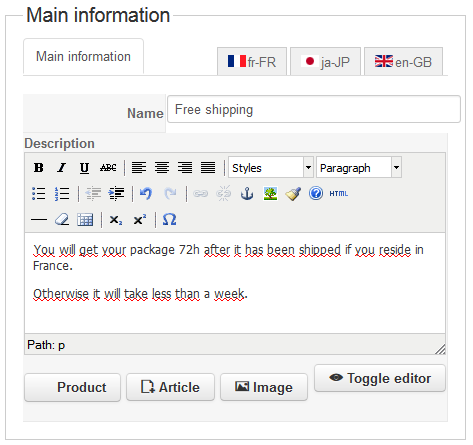Screen dimensions: 473x445
Task: Click the Article button
Action: tap(170, 387)
